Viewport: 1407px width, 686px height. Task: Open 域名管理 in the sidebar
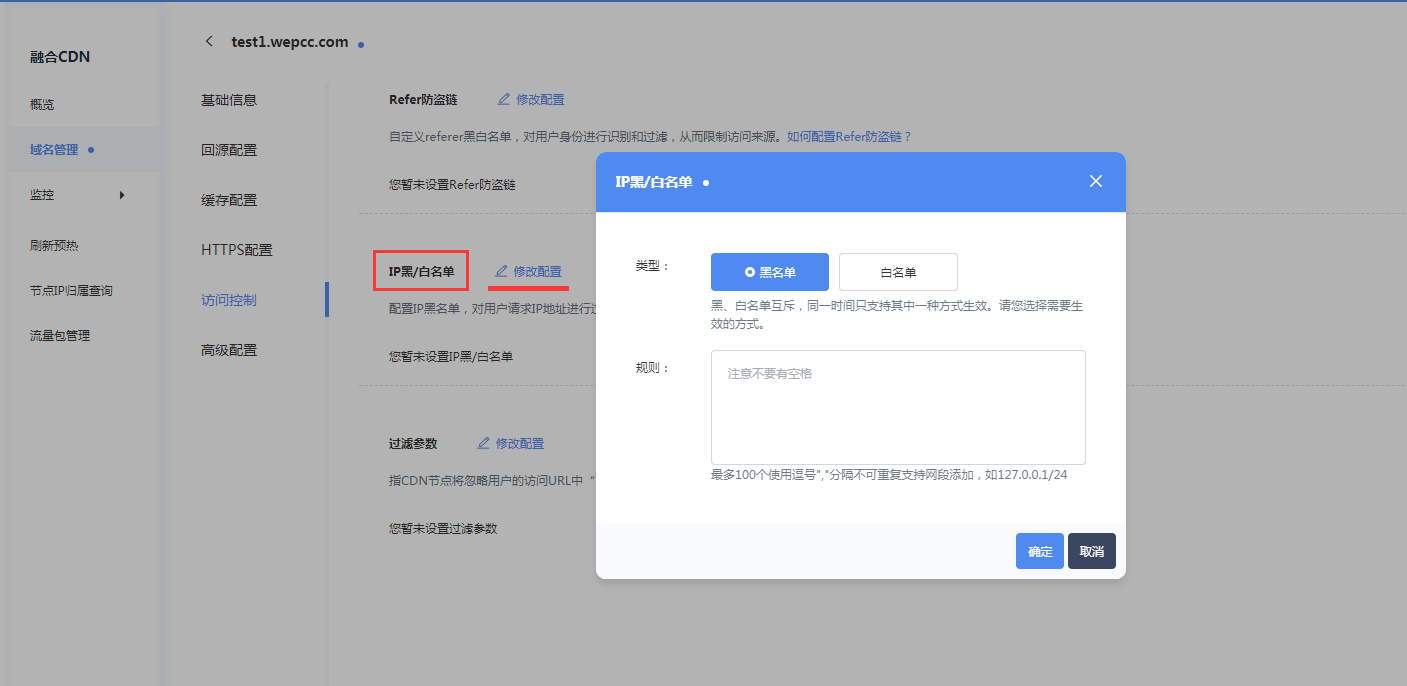pyautogui.click(x=54, y=150)
